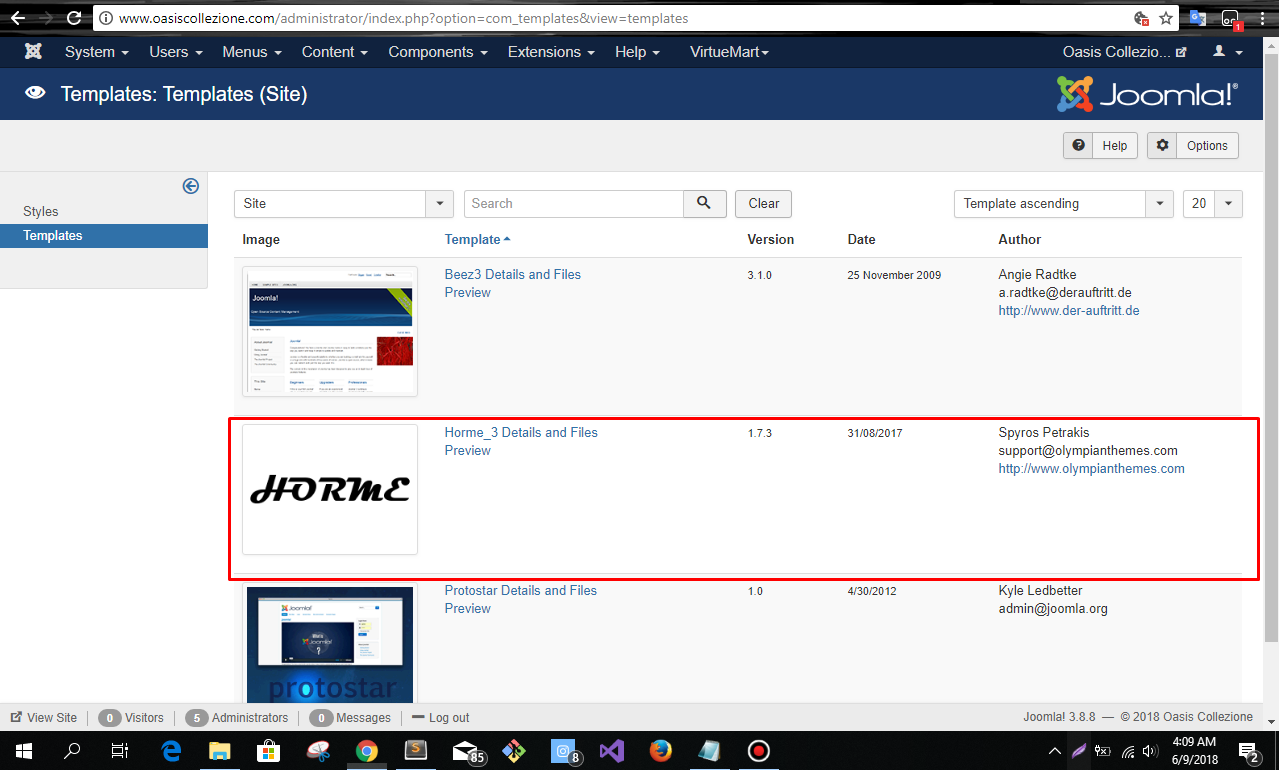The image size is (1279, 770).
Task: Open the Windows Start menu
Action: [x=22, y=750]
